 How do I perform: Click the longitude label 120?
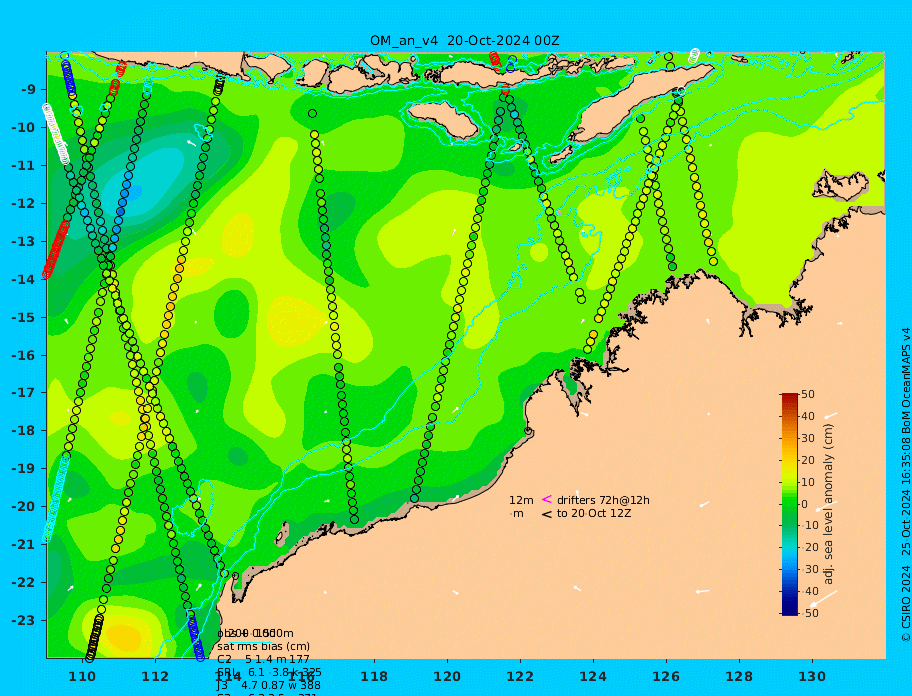tap(447, 677)
